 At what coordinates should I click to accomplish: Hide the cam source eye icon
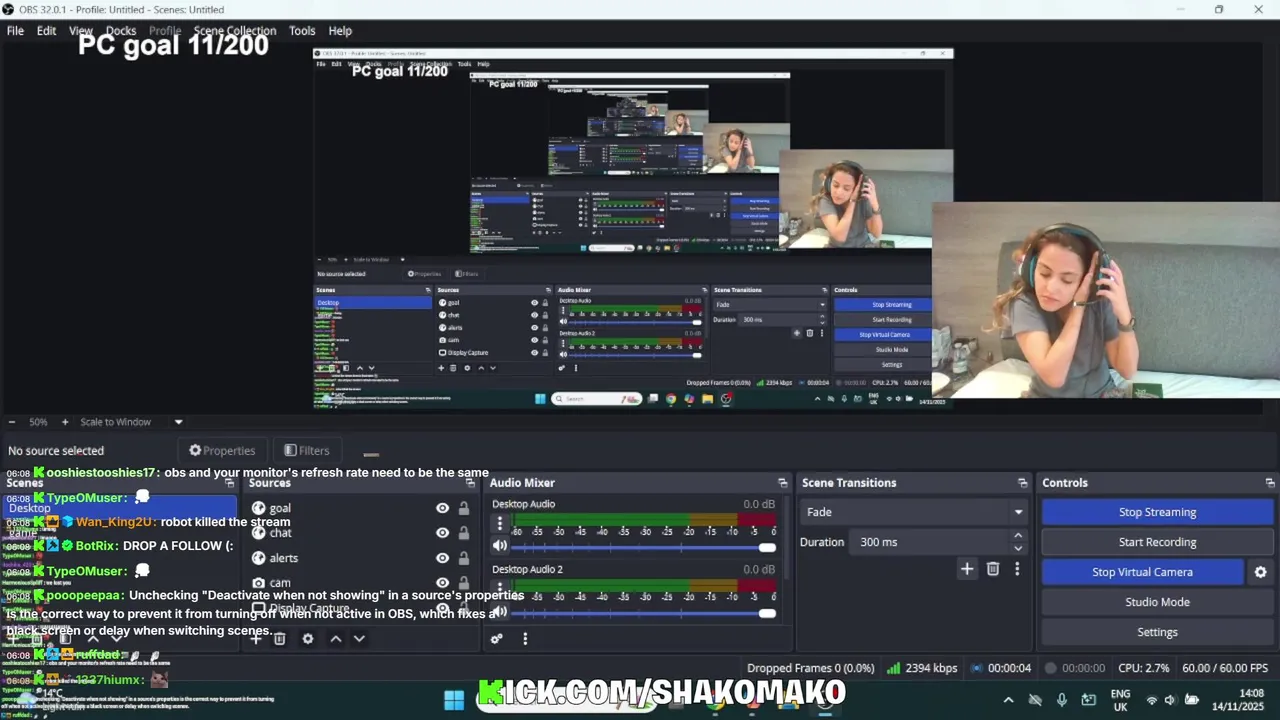click(442, 583)
